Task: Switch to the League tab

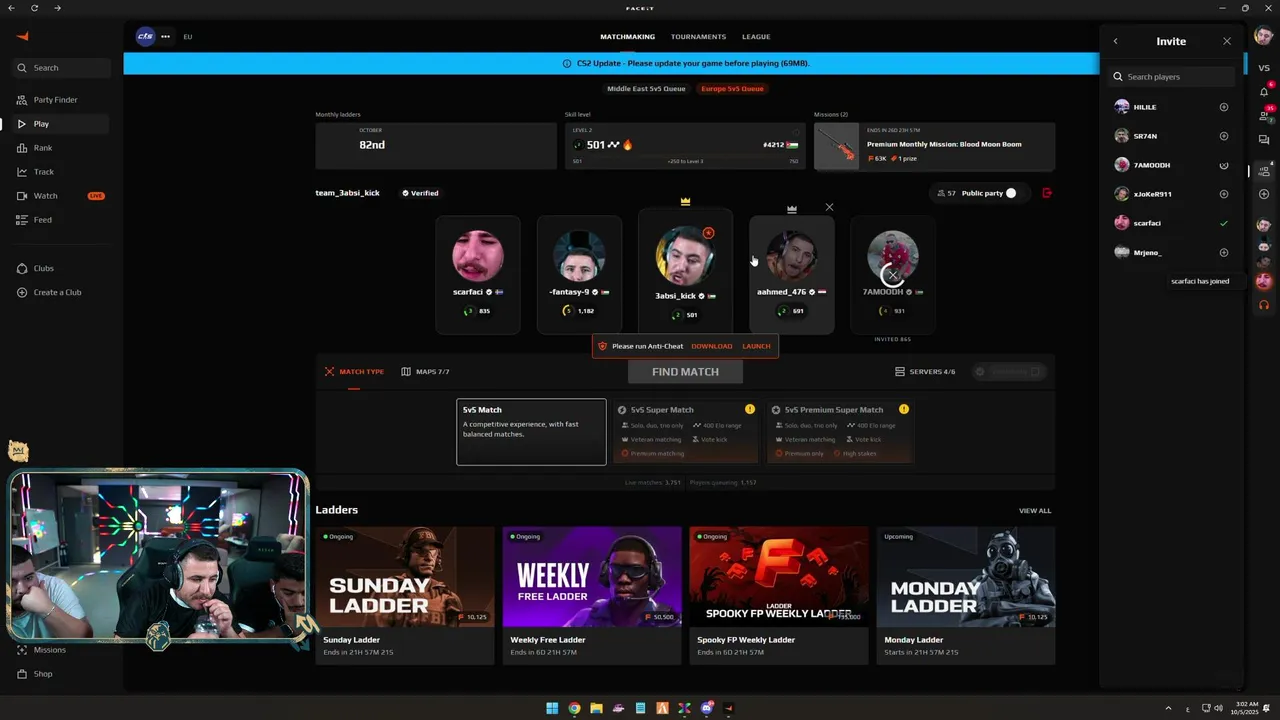Action: (x=756, y=37)
